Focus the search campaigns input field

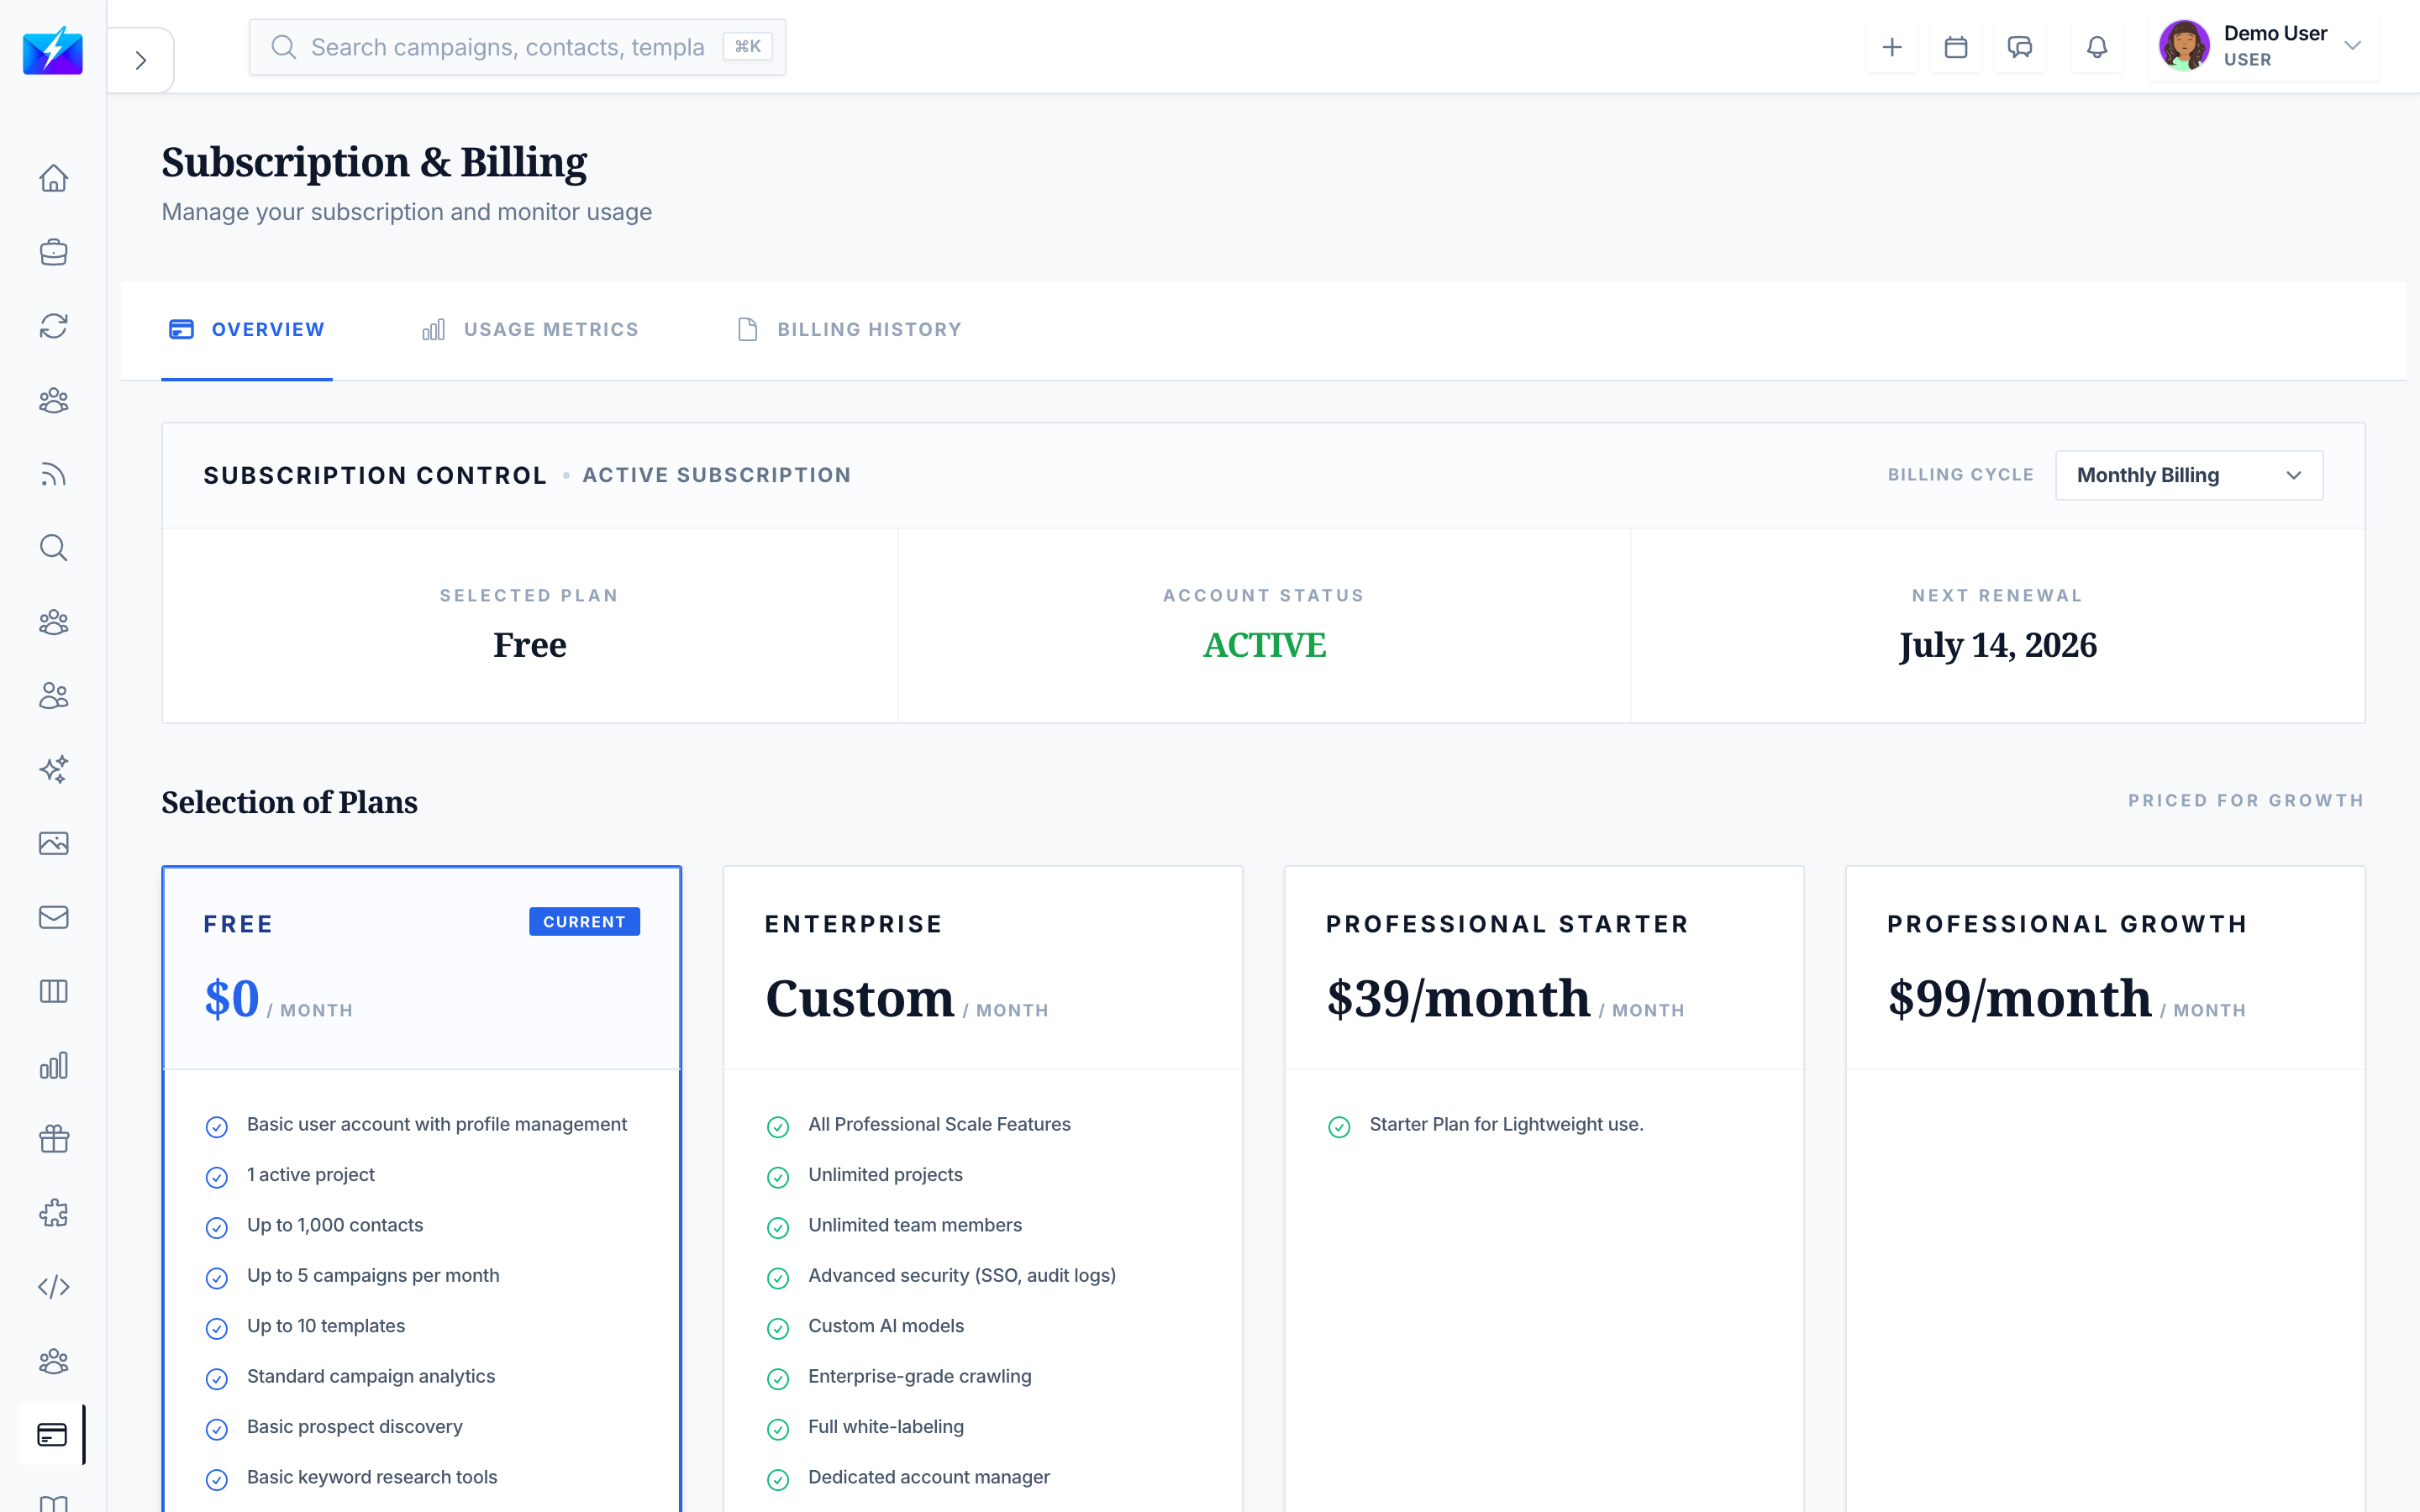pos(517,47)
